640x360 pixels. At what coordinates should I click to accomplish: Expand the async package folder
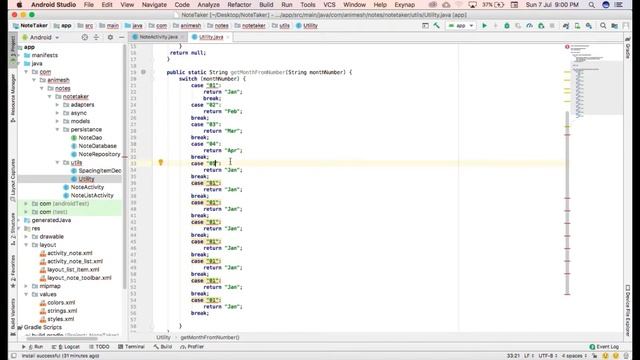pyautogui.click(x=58, y=113)
